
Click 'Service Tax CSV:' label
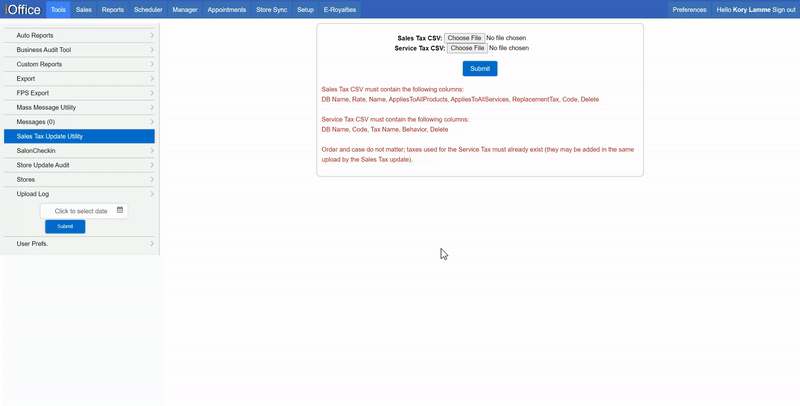(420, 48)
